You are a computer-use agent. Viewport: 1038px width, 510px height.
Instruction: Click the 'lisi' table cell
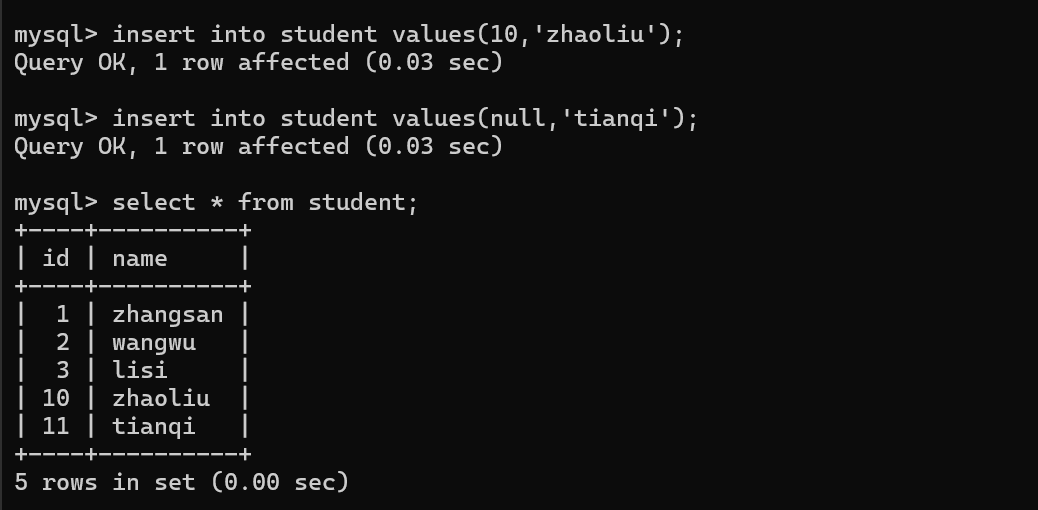(140, 370)
